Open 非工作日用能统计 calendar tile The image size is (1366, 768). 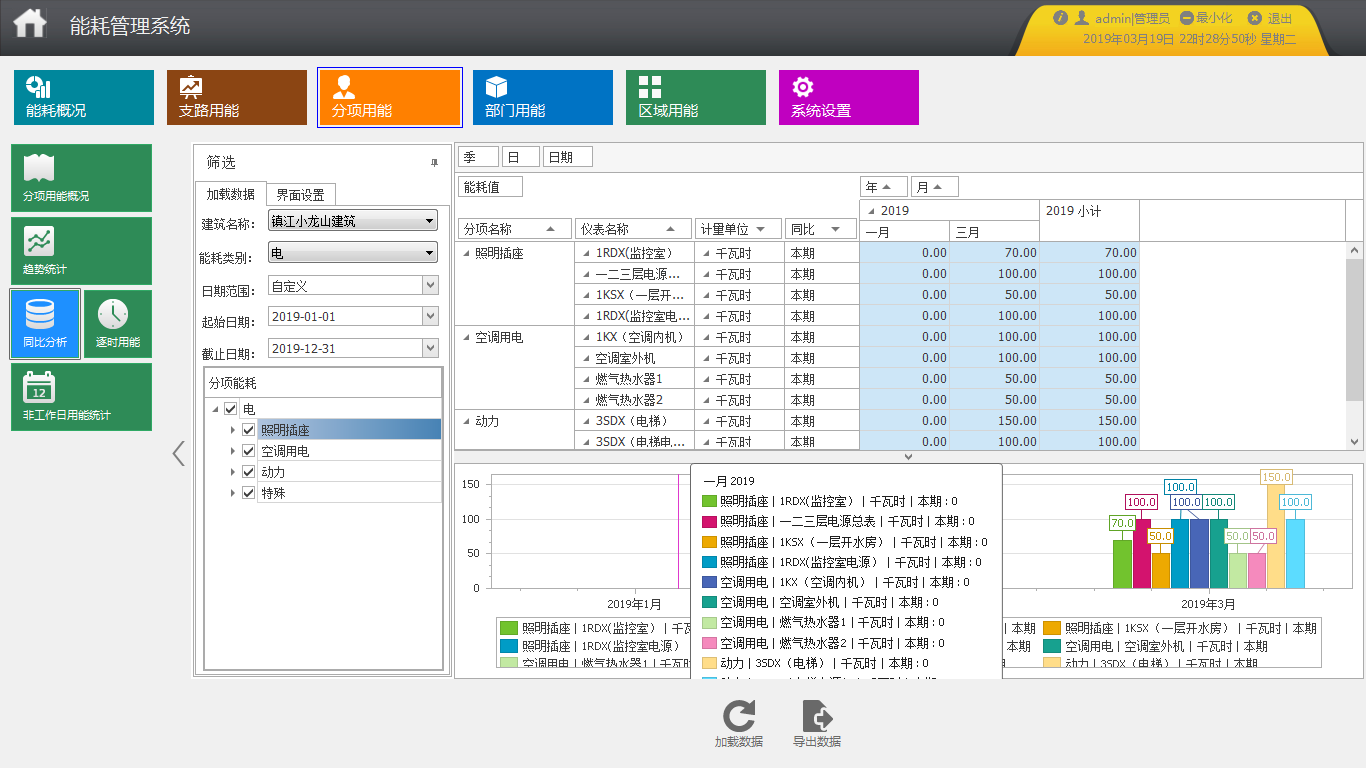coord(81,397)
